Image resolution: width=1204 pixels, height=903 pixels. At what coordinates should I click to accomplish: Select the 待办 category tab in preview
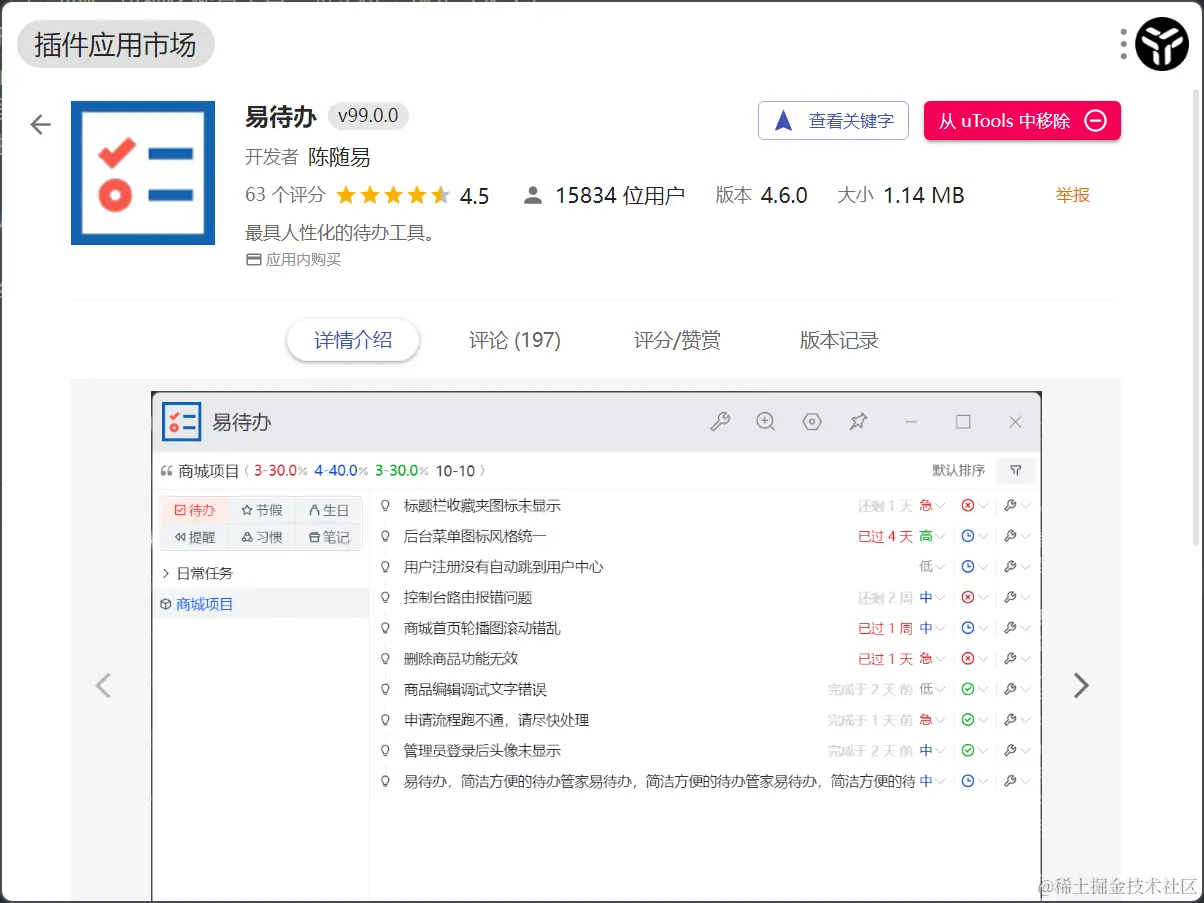[194, 510]
